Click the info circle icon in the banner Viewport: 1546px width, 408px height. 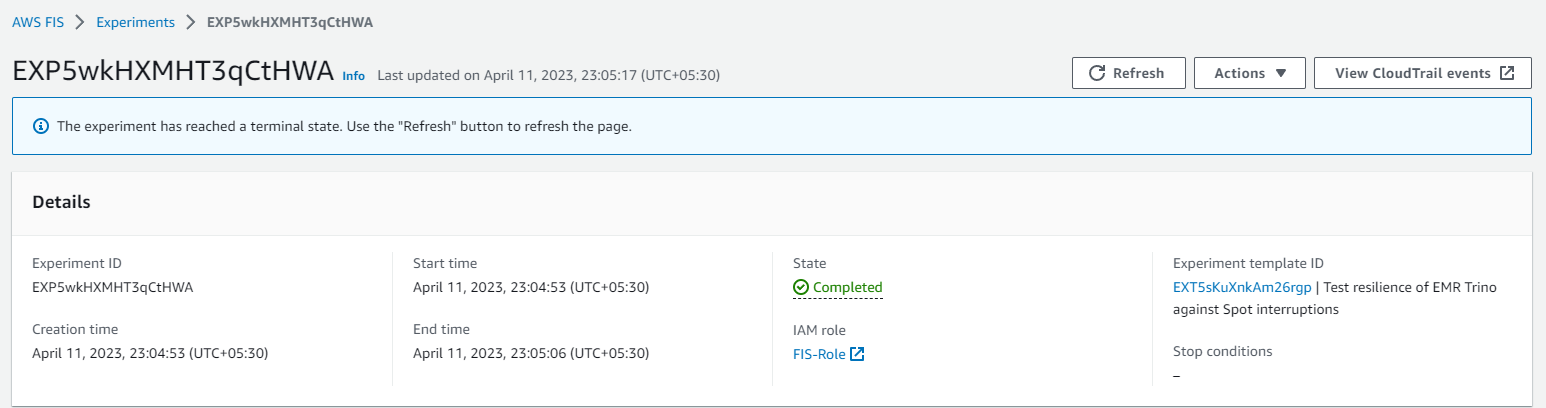(41, 127)
